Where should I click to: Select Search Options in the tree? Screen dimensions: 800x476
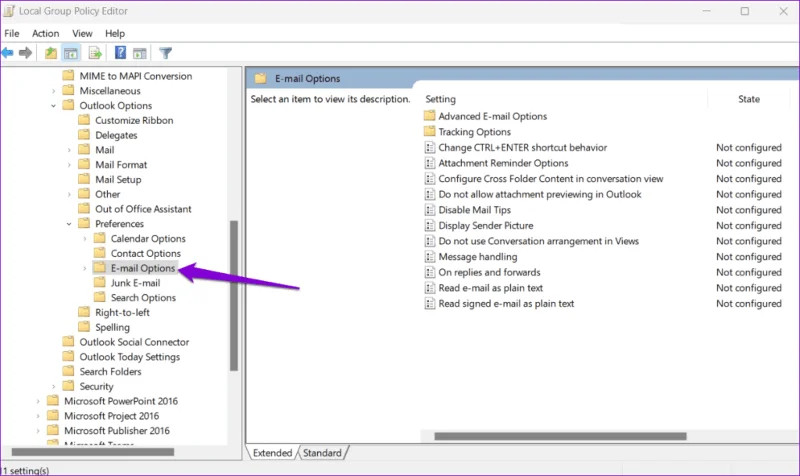coord(143,297)
